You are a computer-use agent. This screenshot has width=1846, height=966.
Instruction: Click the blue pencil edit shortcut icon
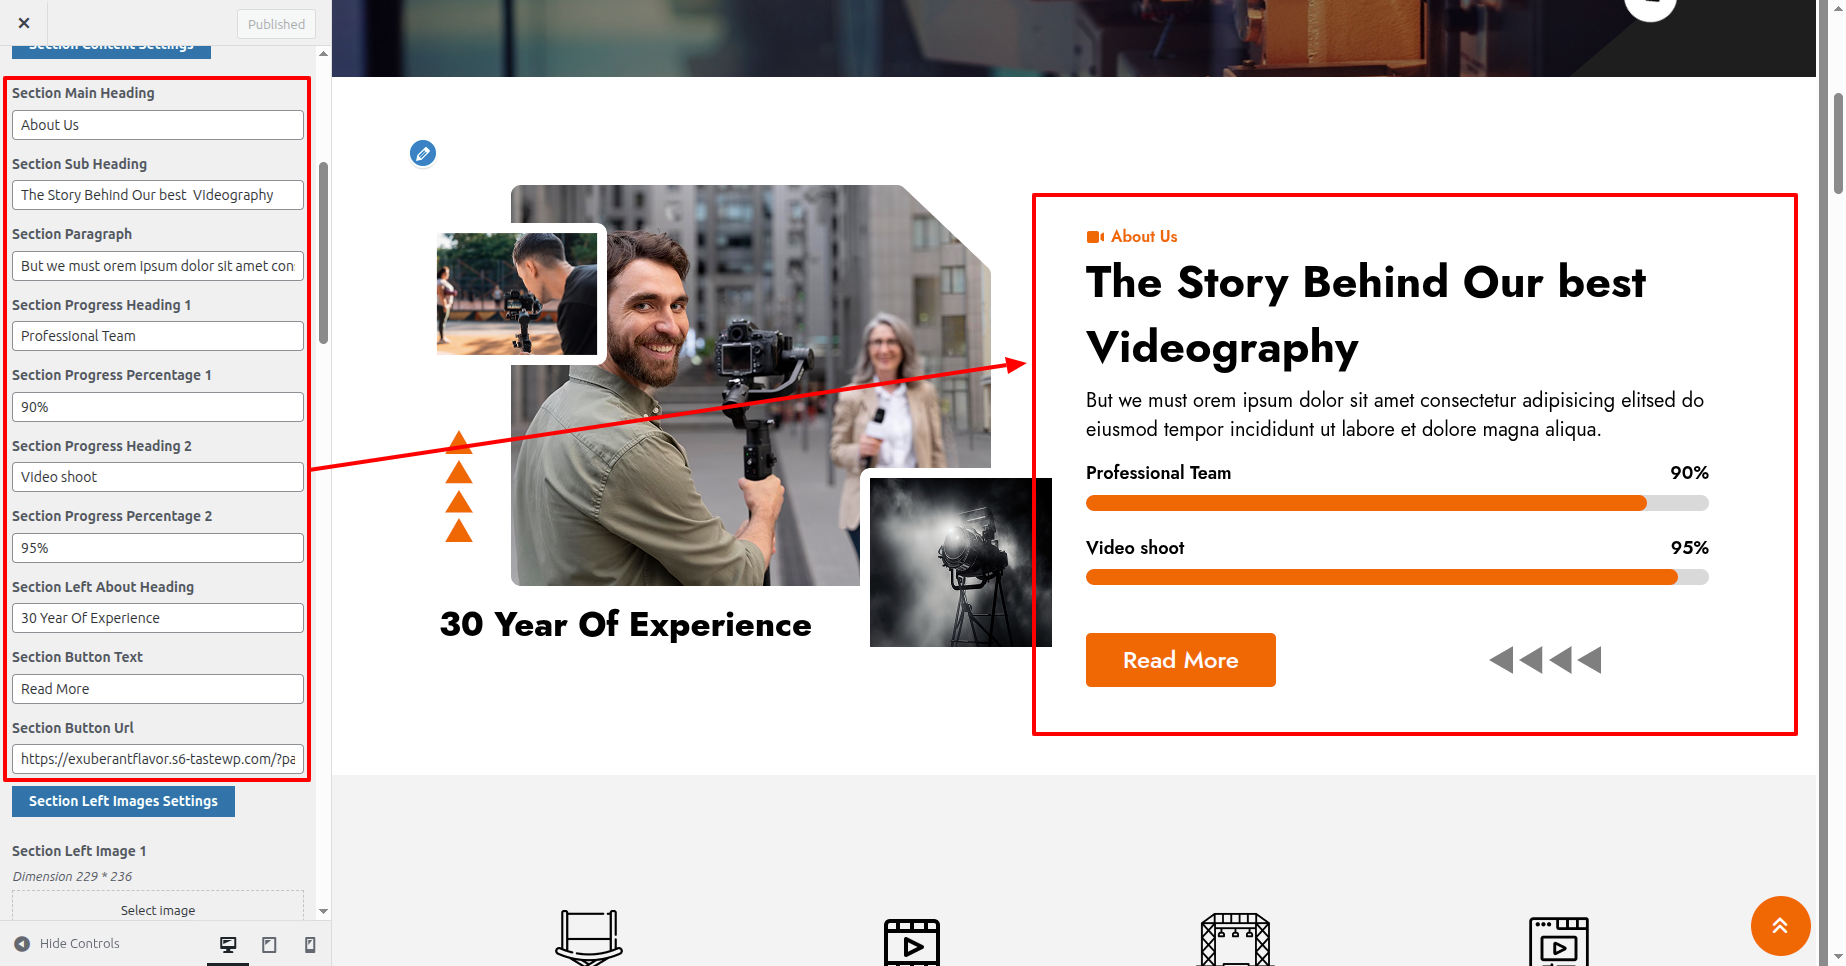coord(423,154)
